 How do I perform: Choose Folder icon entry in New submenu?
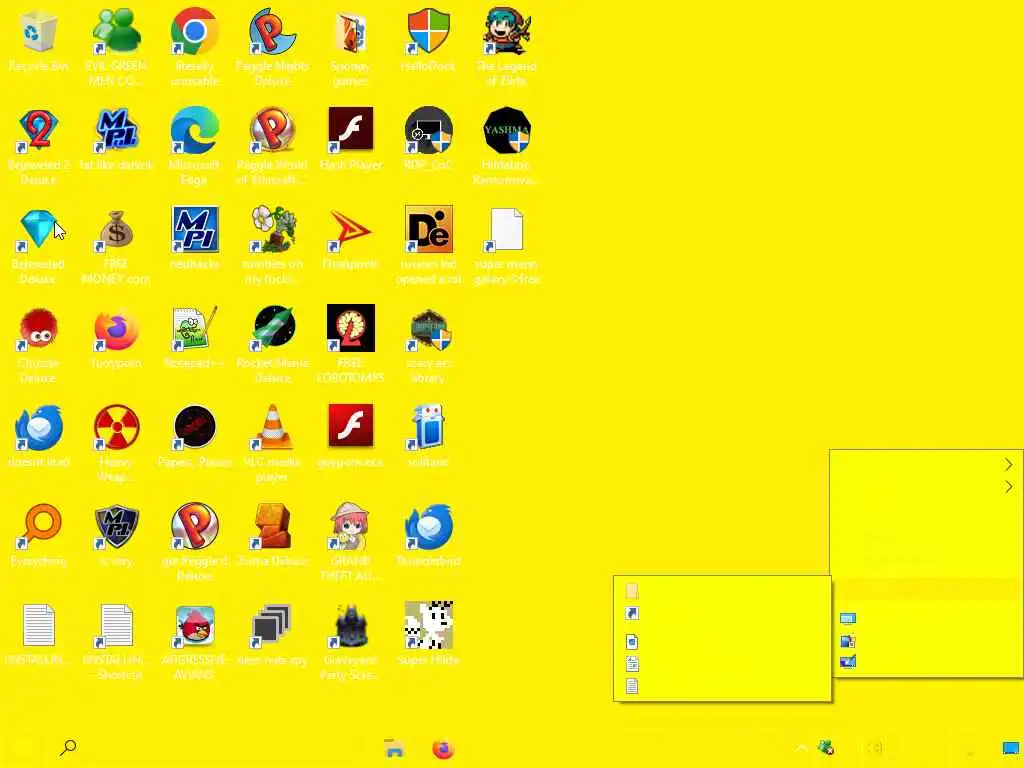point(722,591)
